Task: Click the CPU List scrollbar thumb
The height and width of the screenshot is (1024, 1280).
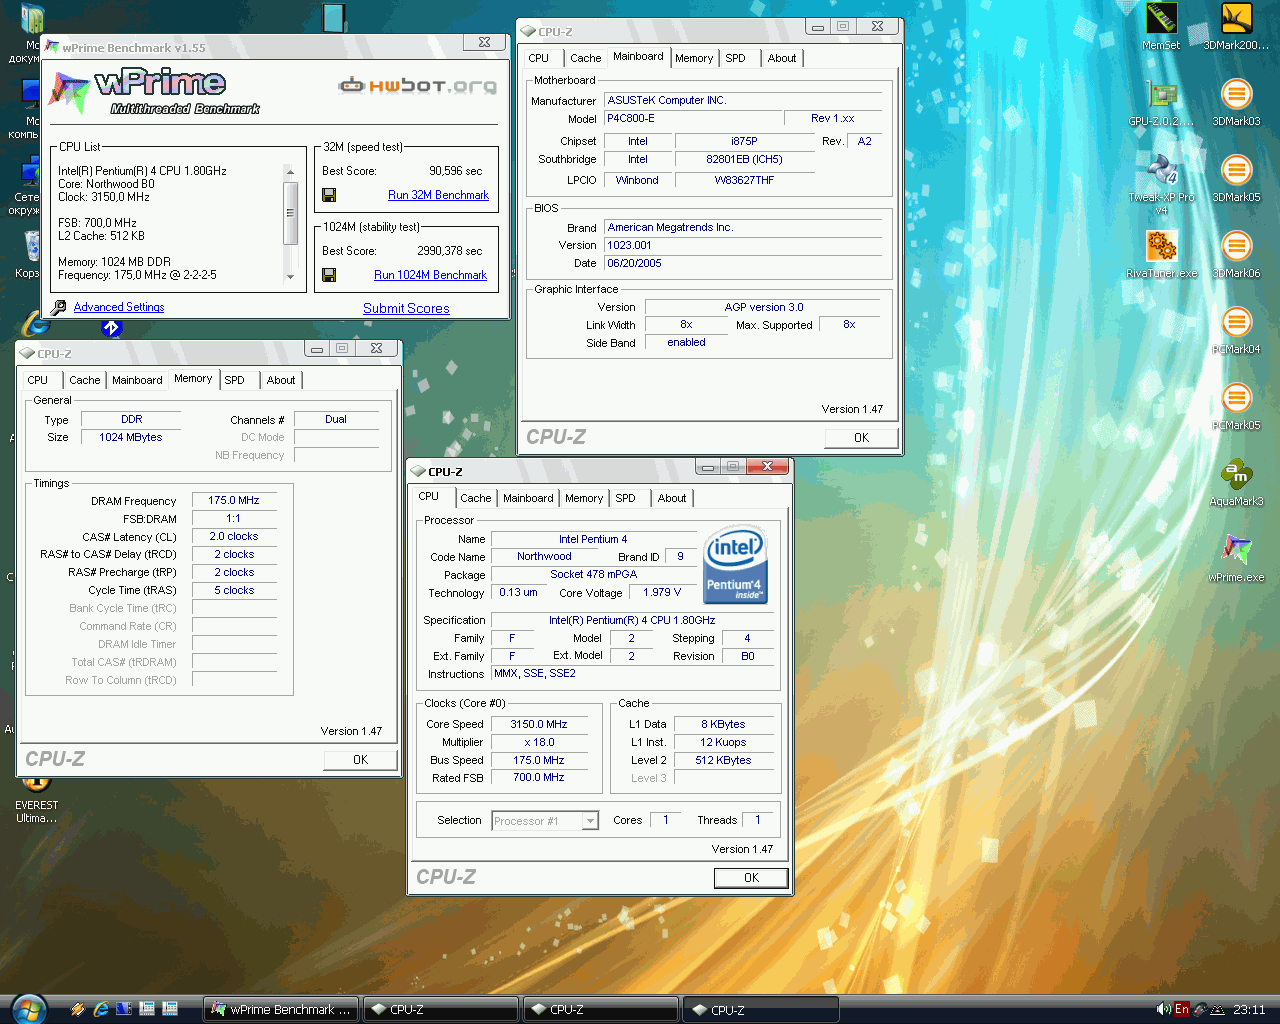Action: point(290,213)
